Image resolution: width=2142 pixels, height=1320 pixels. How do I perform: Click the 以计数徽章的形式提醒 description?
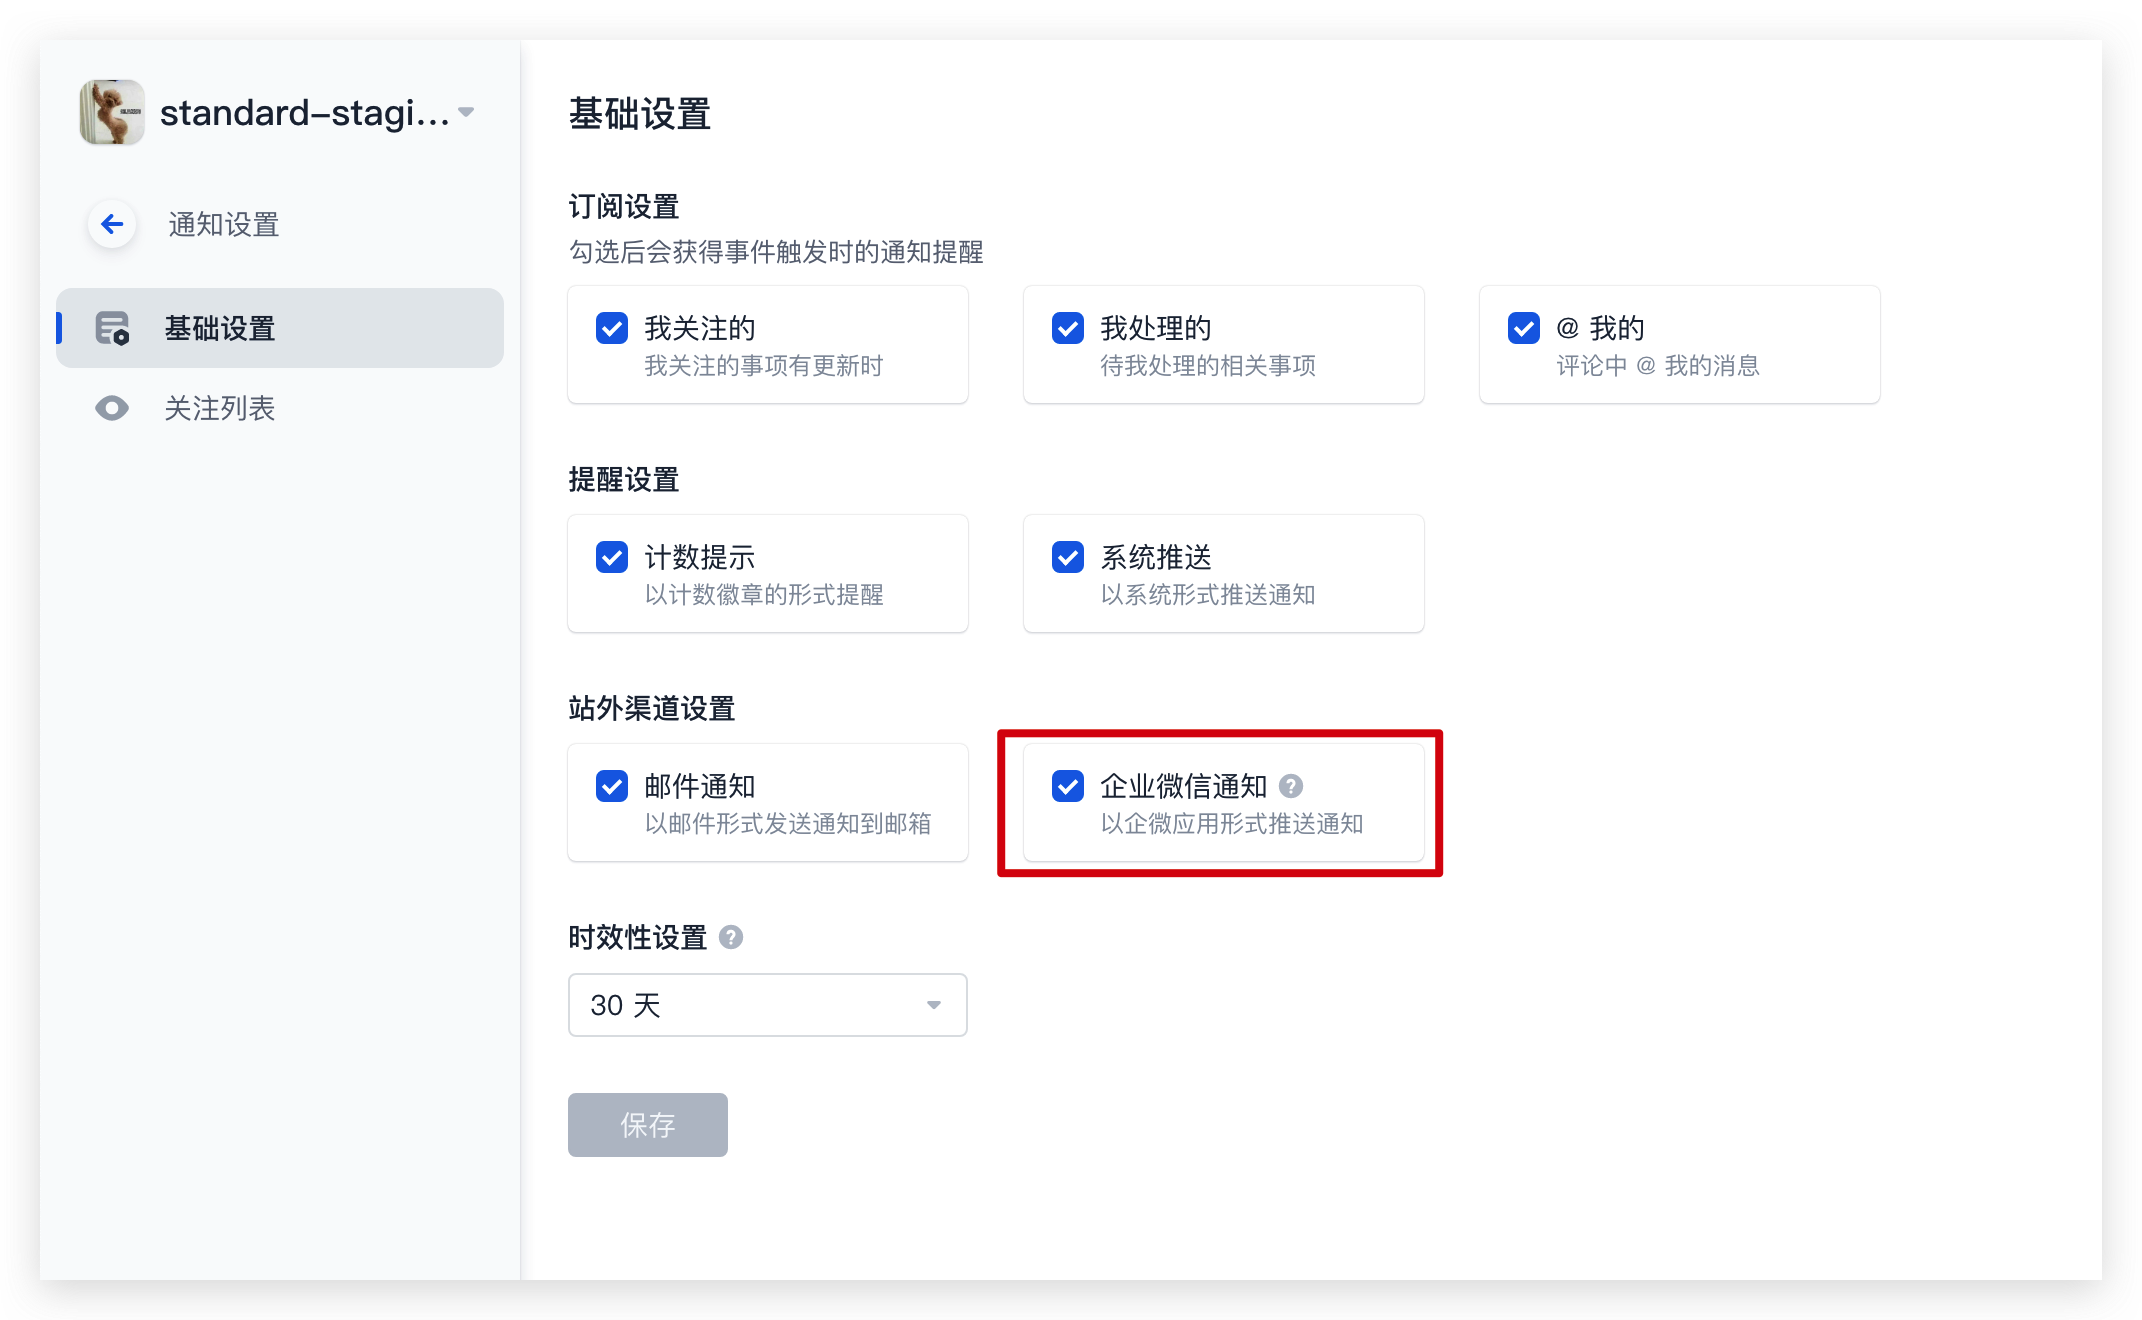(764, 595)
